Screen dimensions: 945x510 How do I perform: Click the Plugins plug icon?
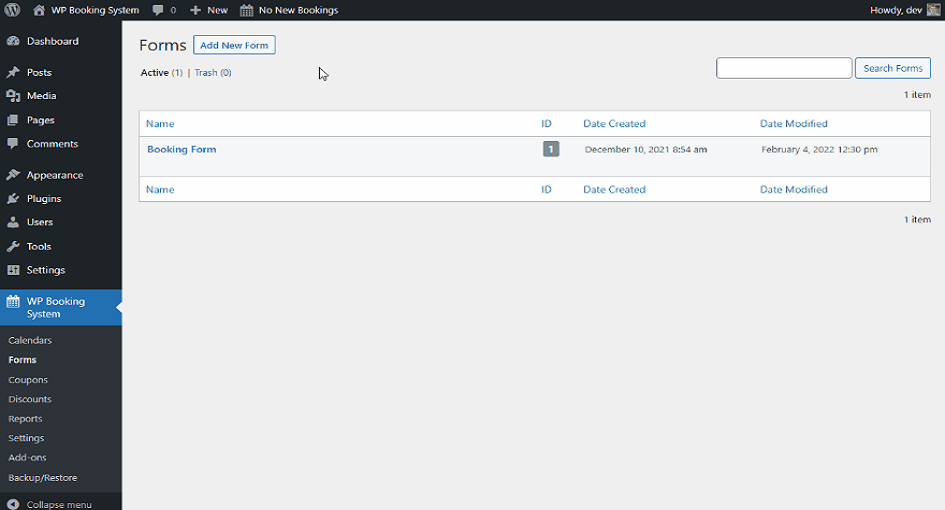pos(13,198)
